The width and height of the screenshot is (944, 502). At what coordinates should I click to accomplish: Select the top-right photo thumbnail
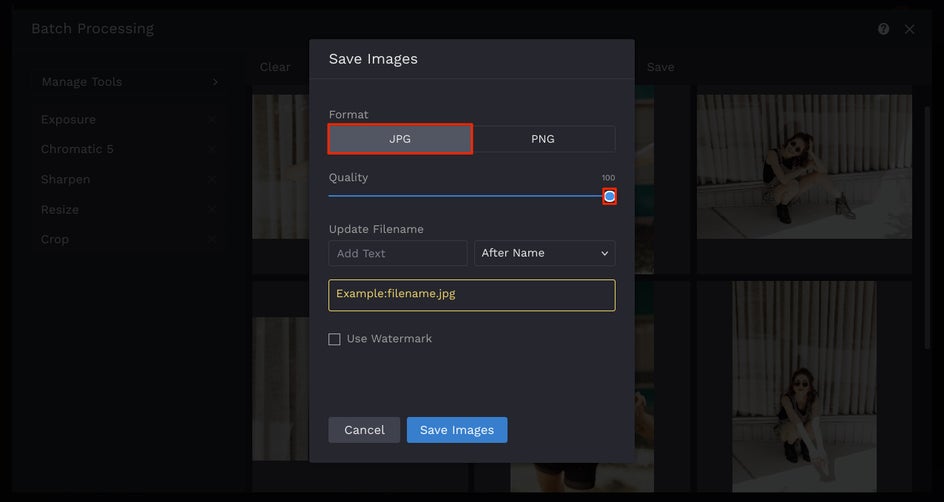804,166
